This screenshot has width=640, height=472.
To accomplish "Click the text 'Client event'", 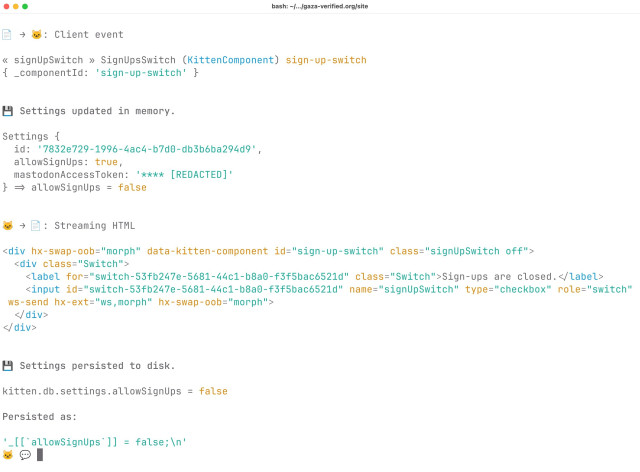I will 89,35.
